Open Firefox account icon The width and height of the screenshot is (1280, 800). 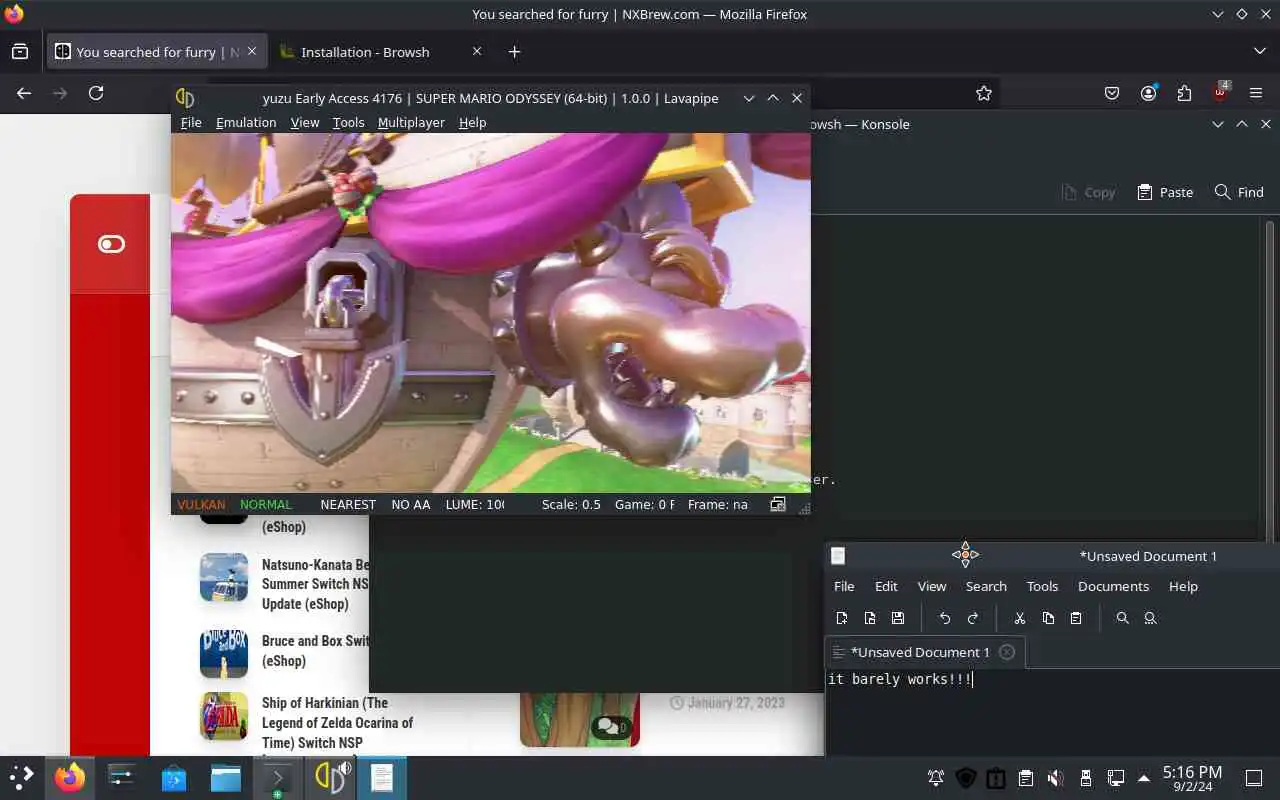tap(1148, 93)
